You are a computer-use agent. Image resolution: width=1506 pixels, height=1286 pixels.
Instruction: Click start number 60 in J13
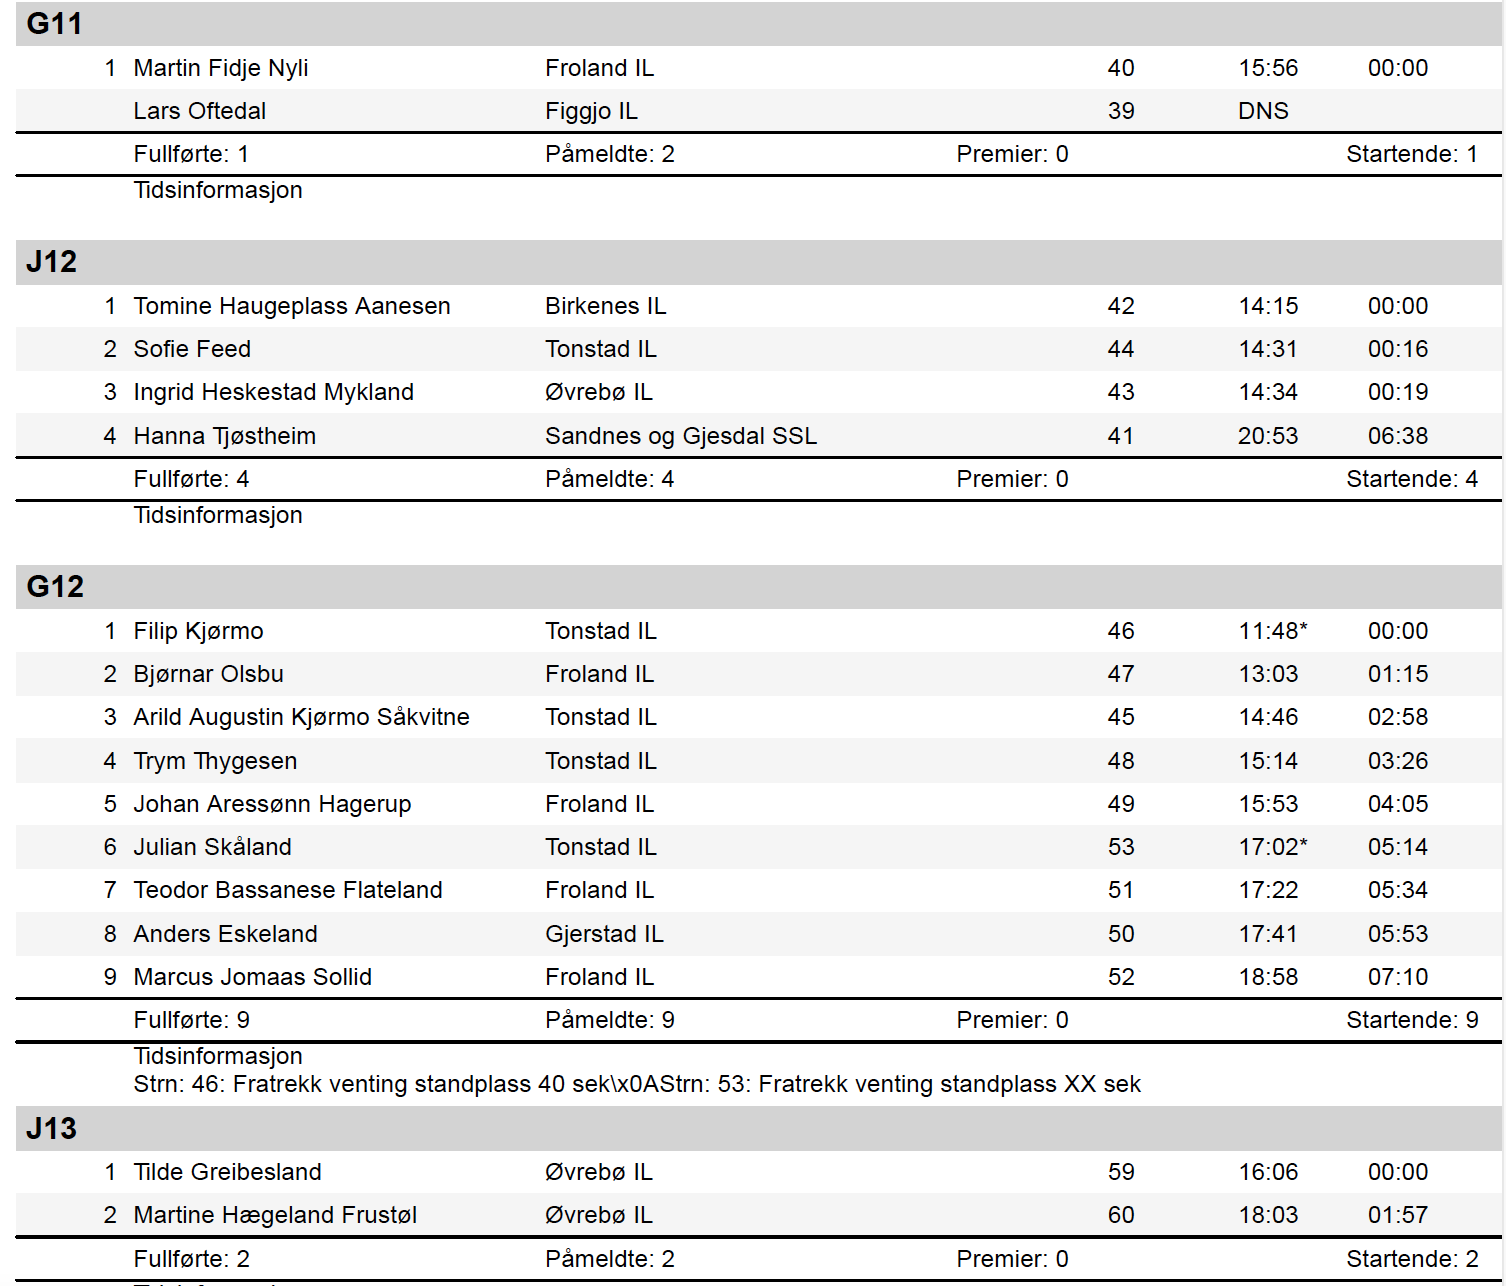tap(1121, 1215)
